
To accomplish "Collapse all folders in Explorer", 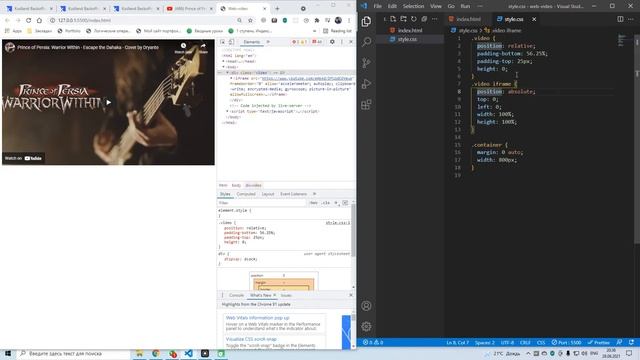I will pos(424,19).
